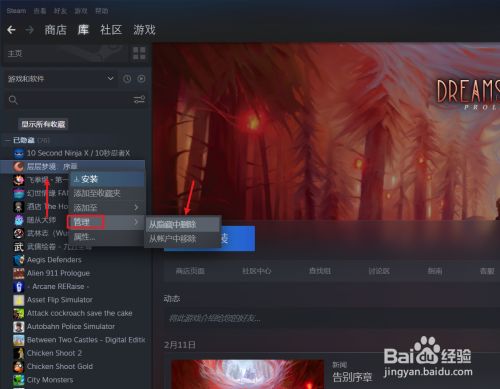Click the 武林志 game icon
500x389 pixels.
pos(19,233)
